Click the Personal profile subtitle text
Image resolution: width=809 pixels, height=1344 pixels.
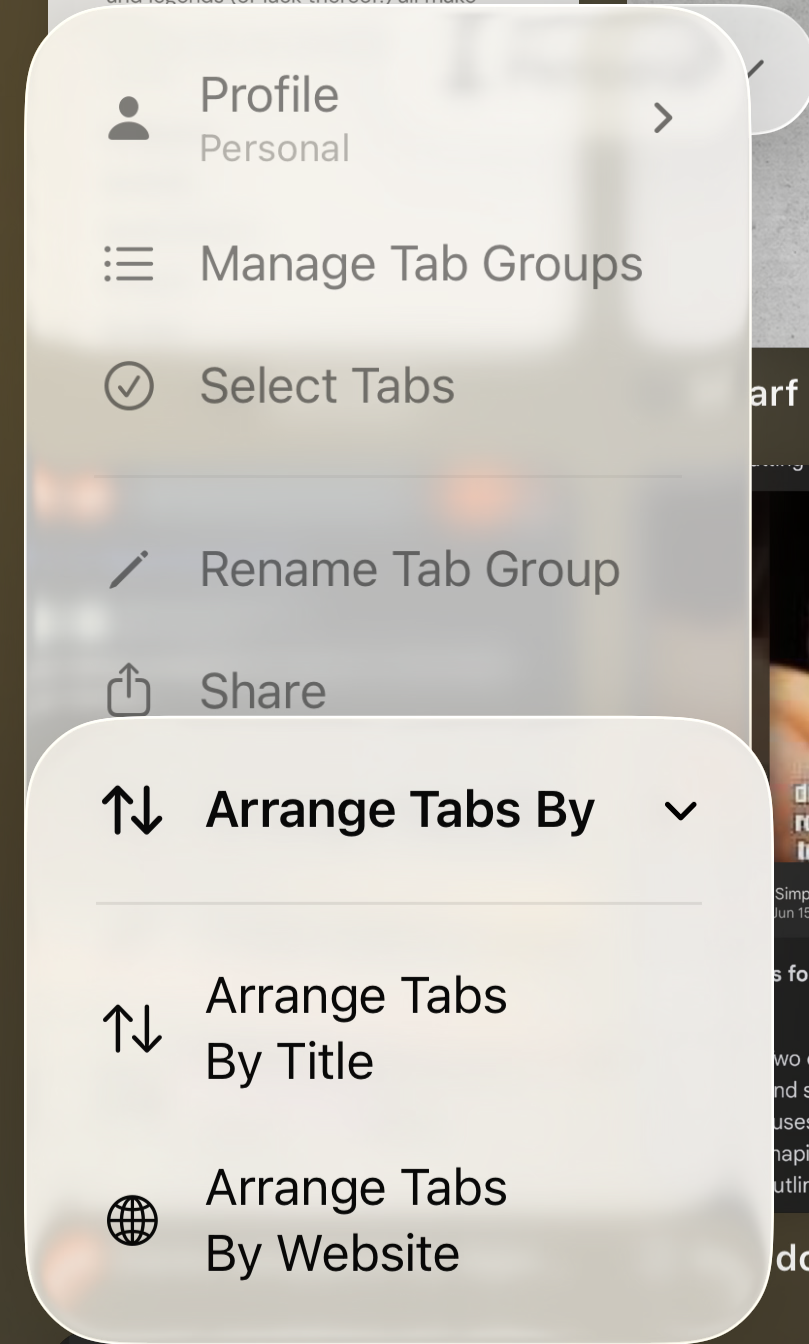[275, 149]
